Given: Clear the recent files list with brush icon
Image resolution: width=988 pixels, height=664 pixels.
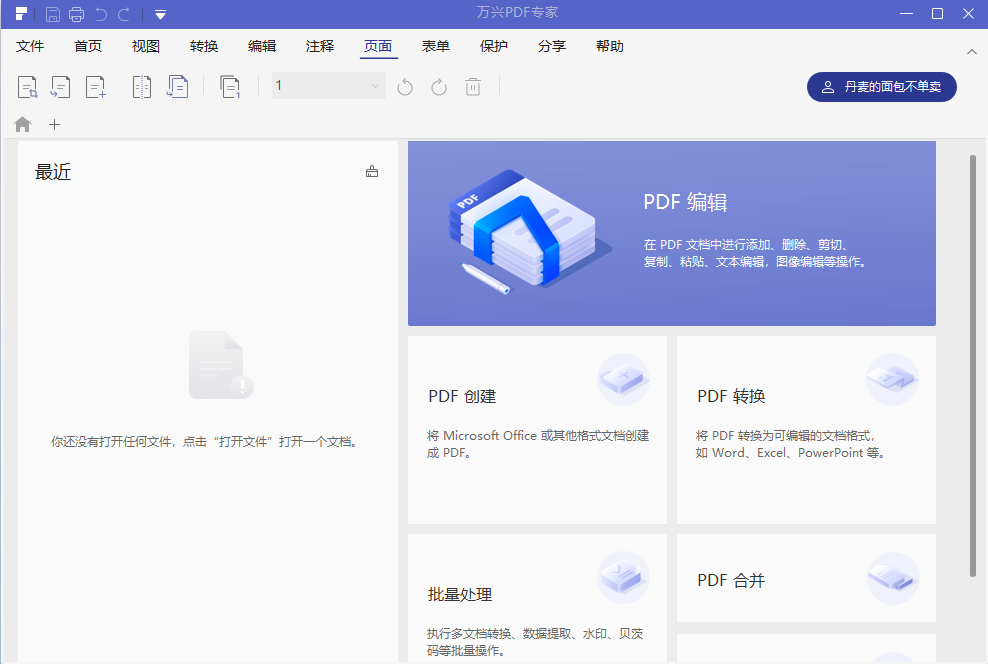Looking at the screenshot, I should click(371, 171).
